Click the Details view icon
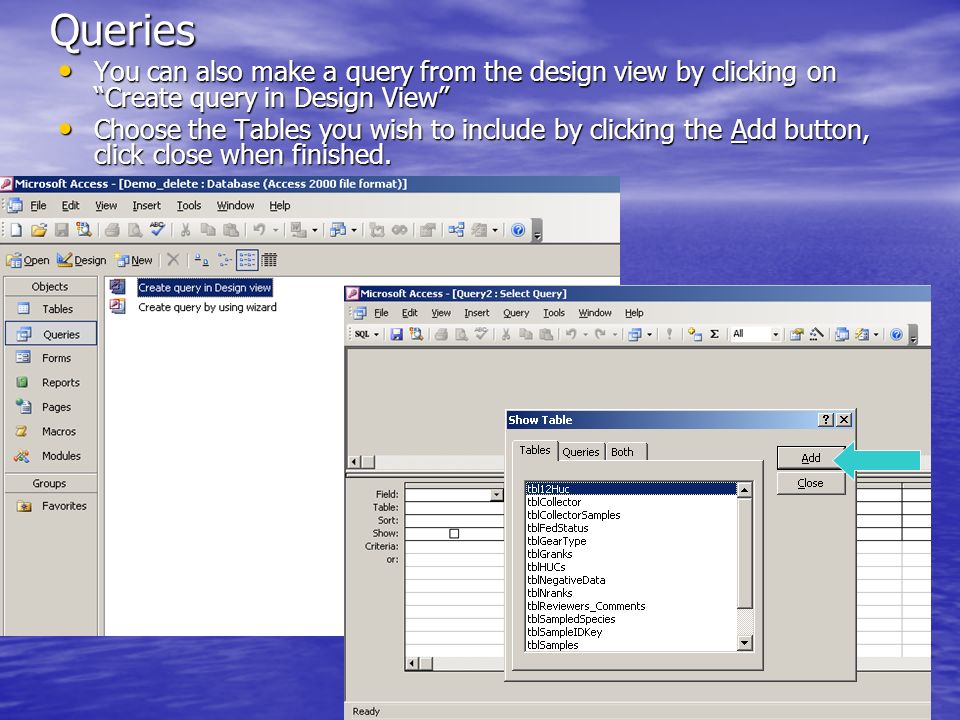The image size is (960, 720). (x=269, y=260)
